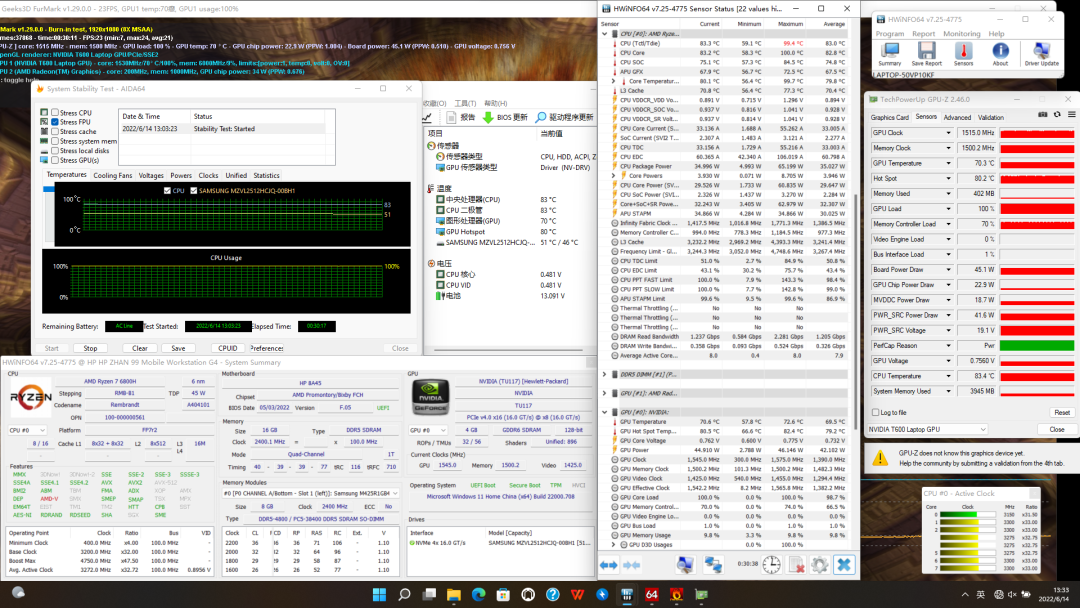Uncheck the Stress FPU option
The image size is (1080, 608).
pos(54,122)
